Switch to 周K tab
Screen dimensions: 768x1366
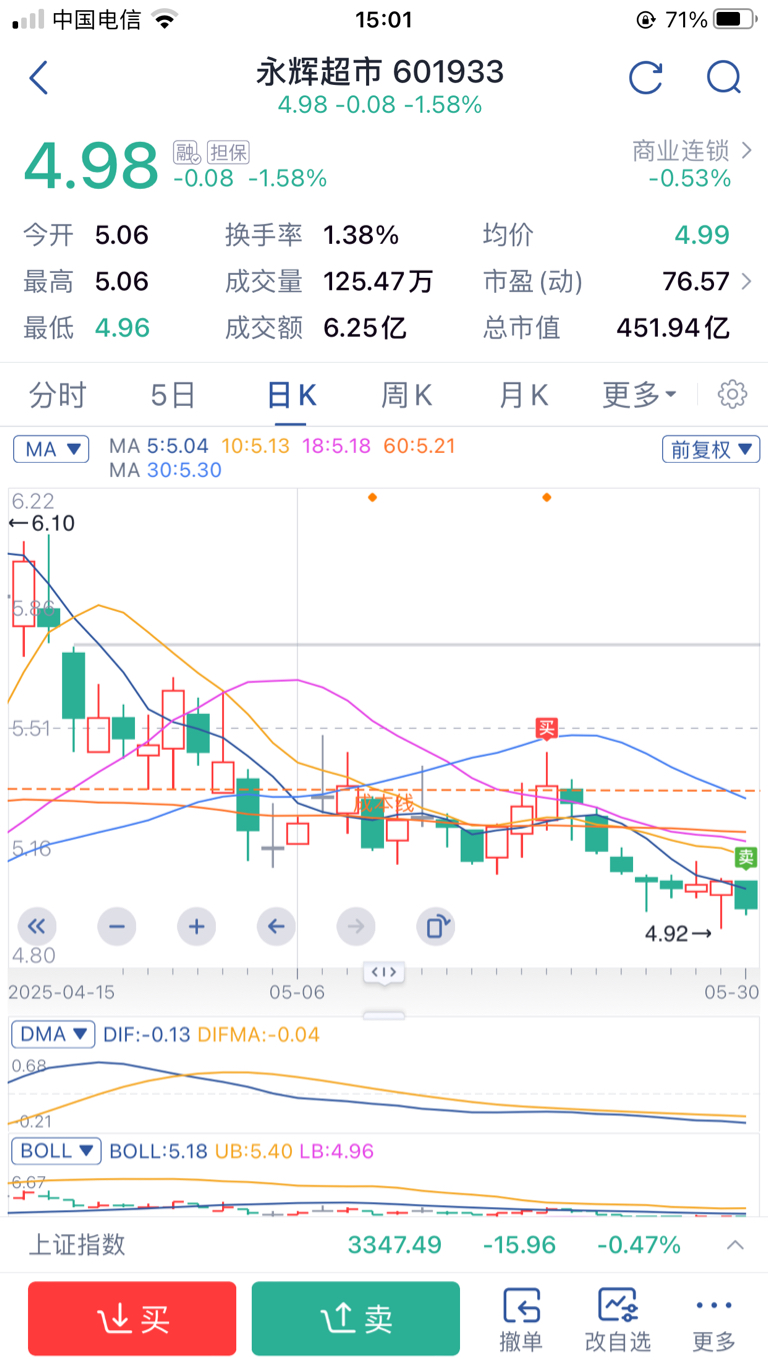tap(406, 395)
